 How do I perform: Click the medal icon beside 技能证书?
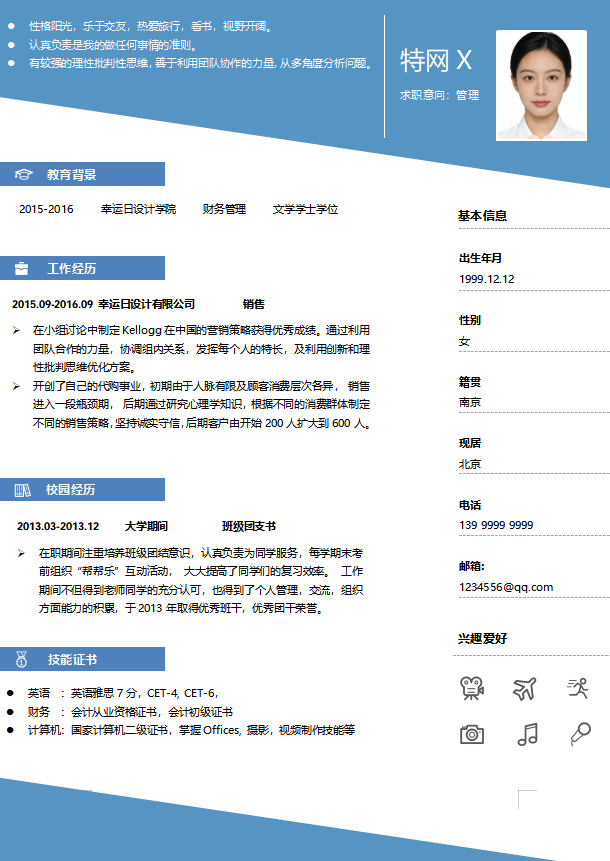tap(21, 659)
